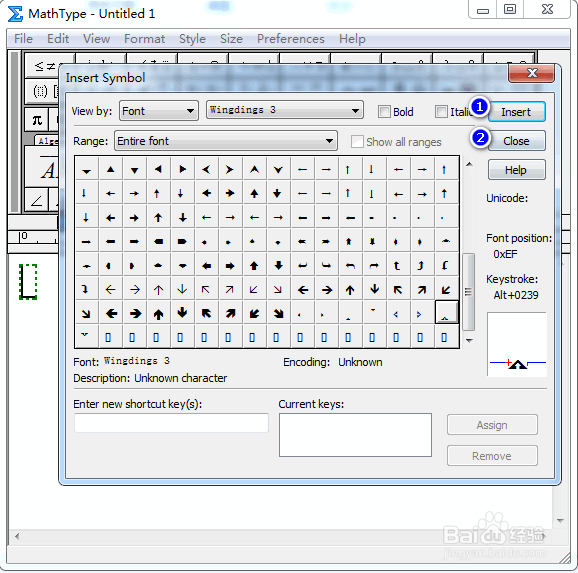578x573 pixels.
Task: Pick the large bold right chevron symbol
Action: (230, 169)
